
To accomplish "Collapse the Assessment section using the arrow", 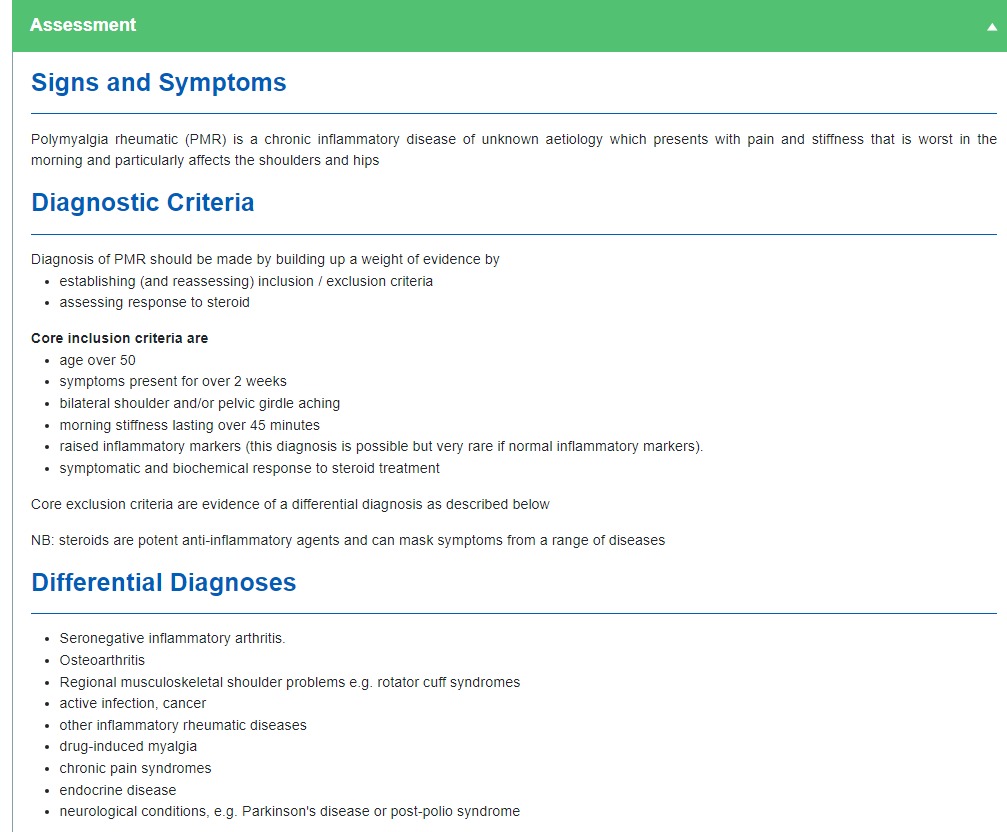I will coord(991,27).
